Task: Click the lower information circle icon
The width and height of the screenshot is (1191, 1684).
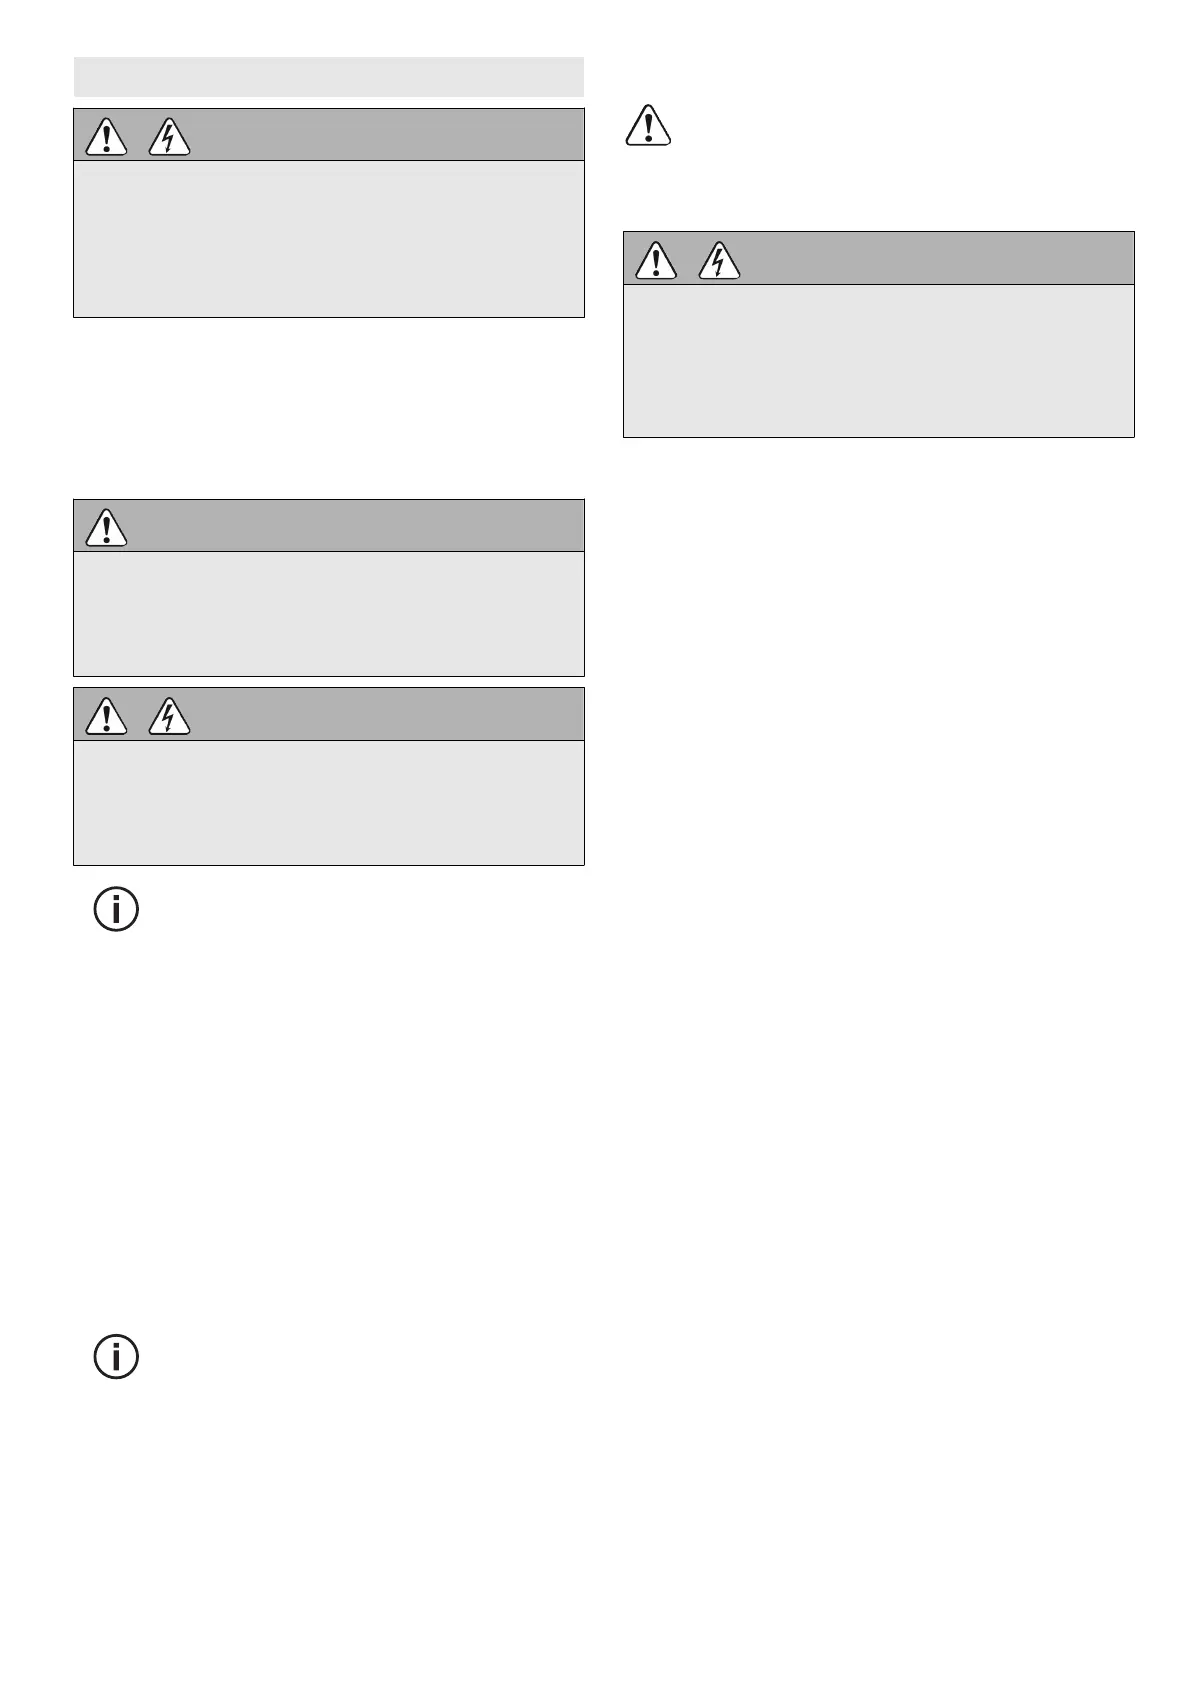Action: 116,1357
